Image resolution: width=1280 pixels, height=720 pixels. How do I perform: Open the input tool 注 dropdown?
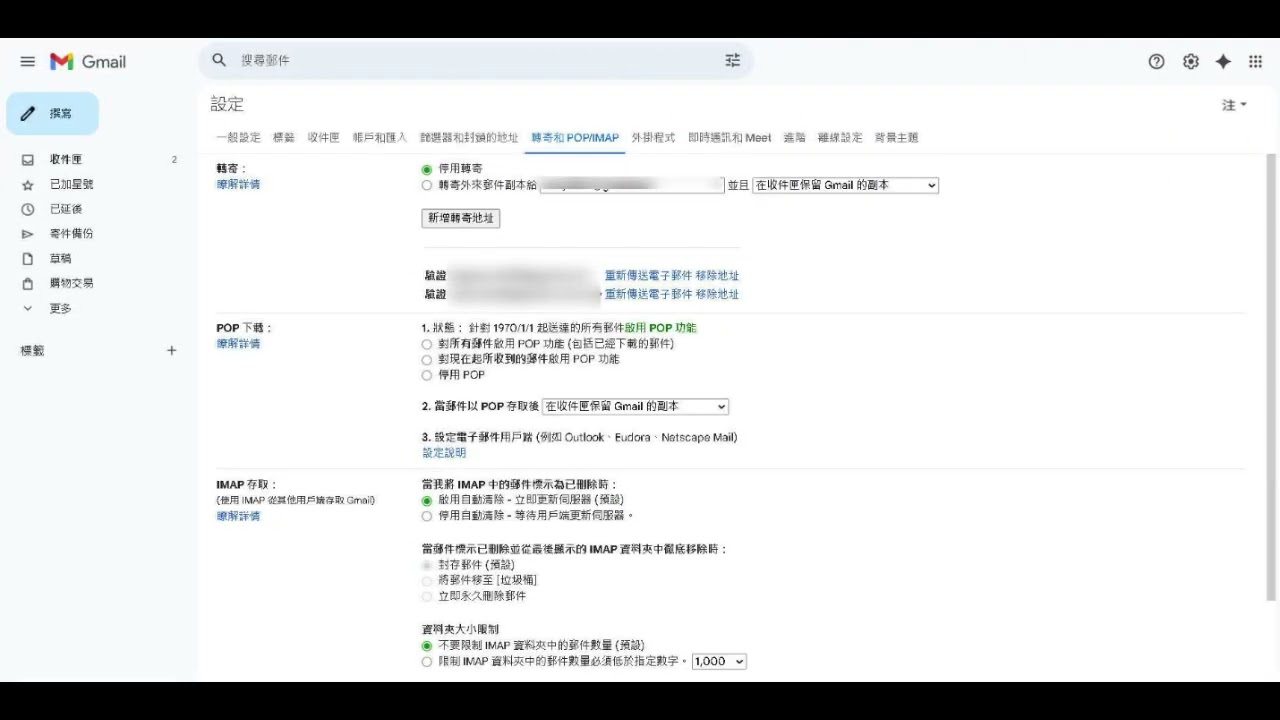point(1235,105)
